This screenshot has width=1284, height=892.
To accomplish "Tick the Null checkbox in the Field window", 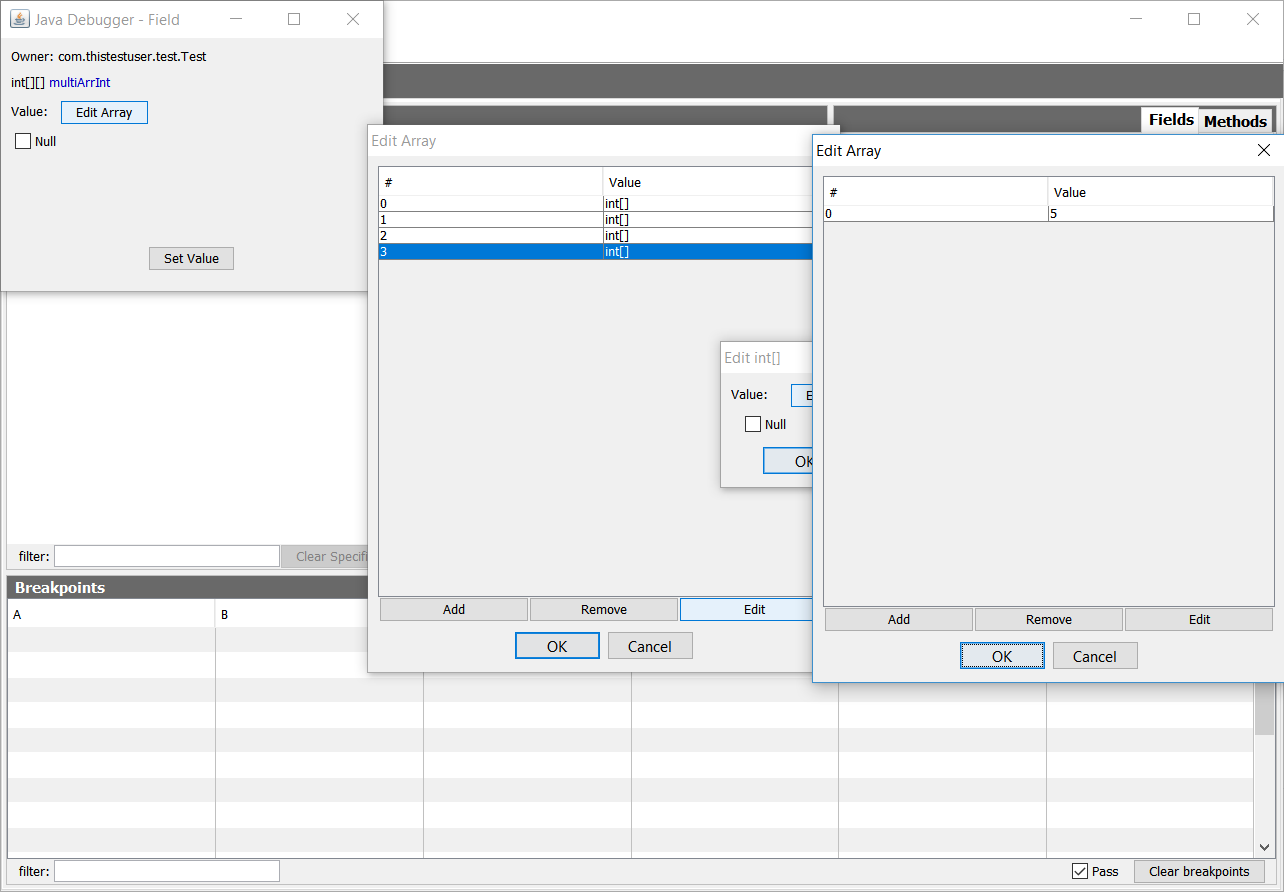I will 24,141.
